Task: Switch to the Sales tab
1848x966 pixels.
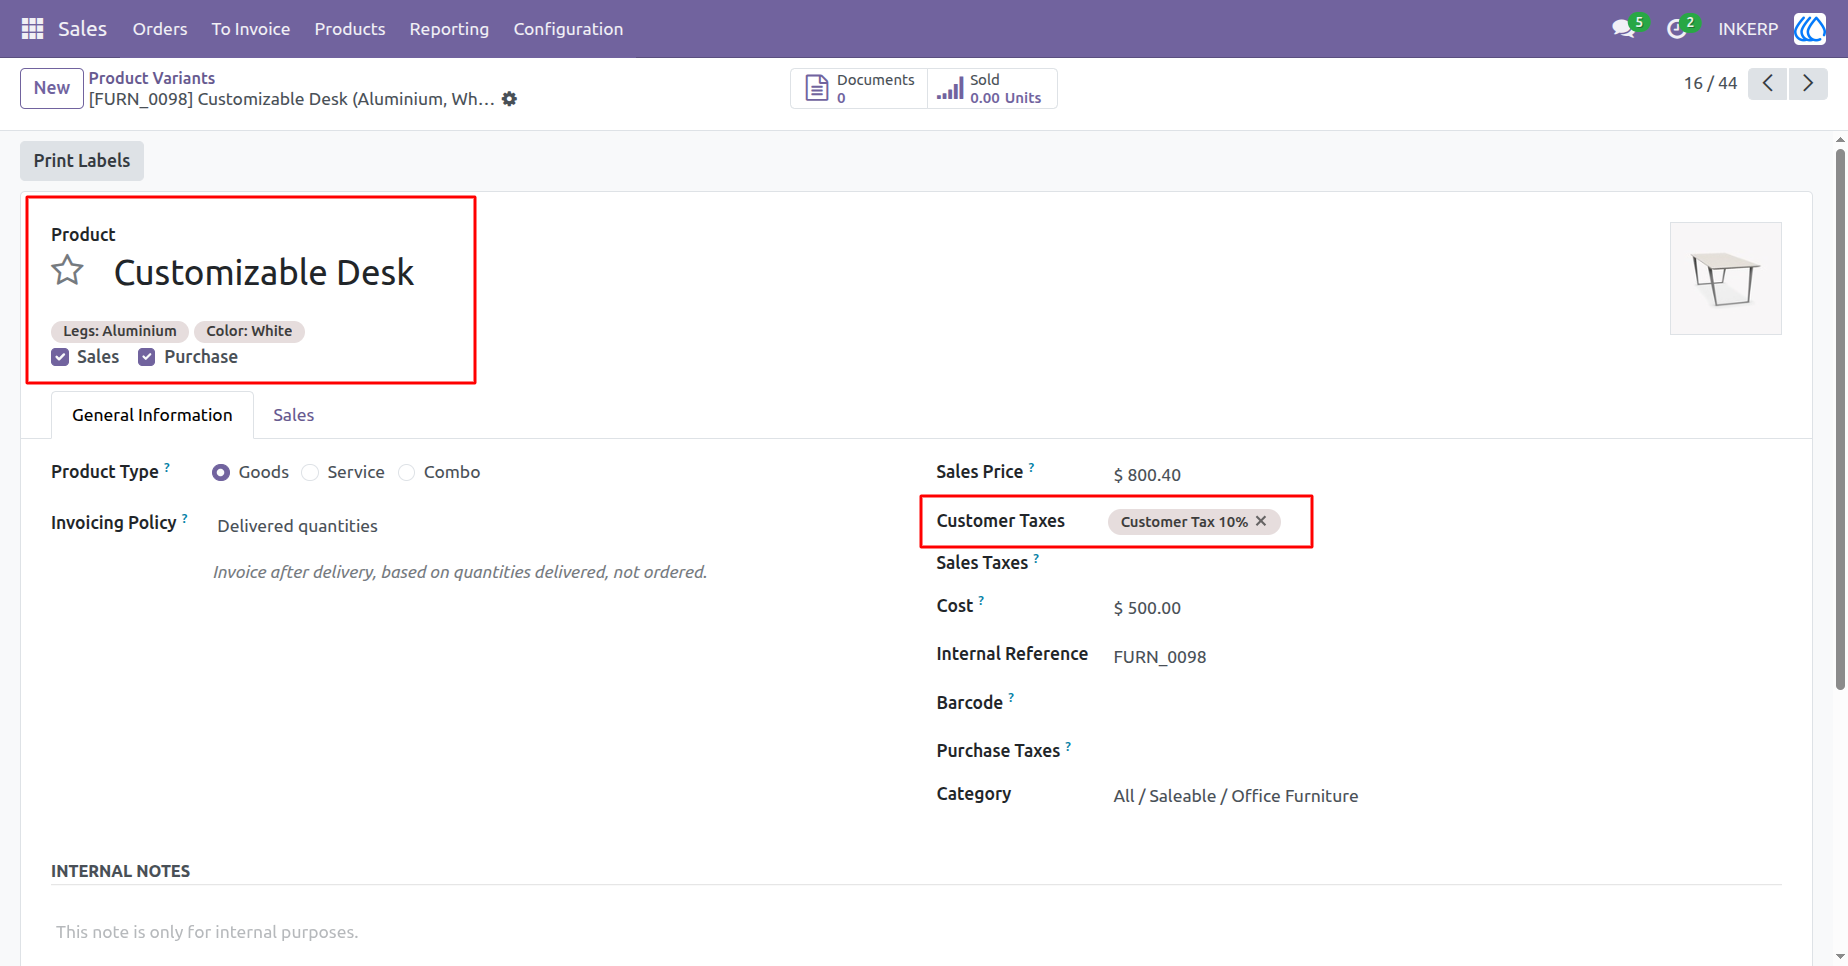Action: click(294, 415)
